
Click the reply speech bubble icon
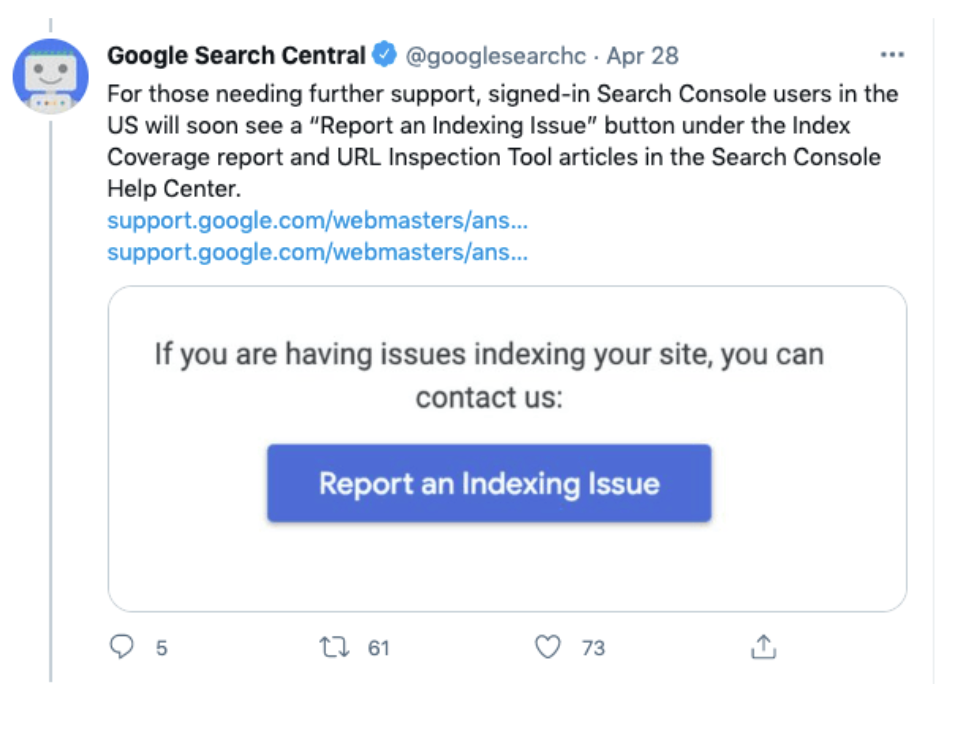click(x=121, y=648)
